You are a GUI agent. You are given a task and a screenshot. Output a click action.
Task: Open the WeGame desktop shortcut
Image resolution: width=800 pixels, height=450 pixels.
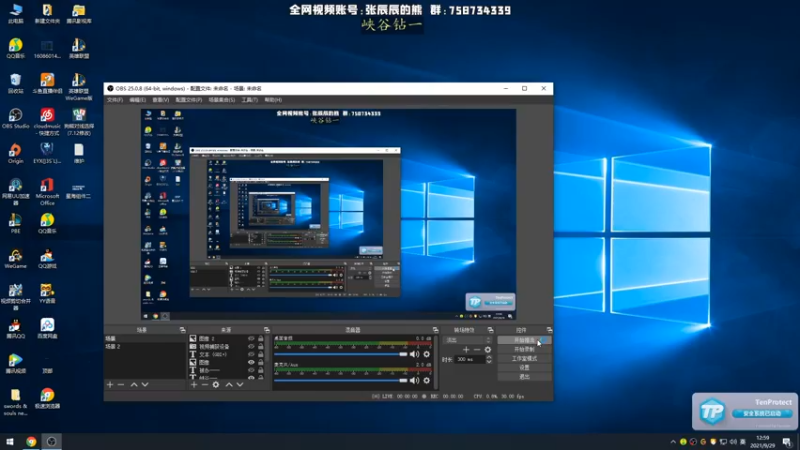click(15, 259)
